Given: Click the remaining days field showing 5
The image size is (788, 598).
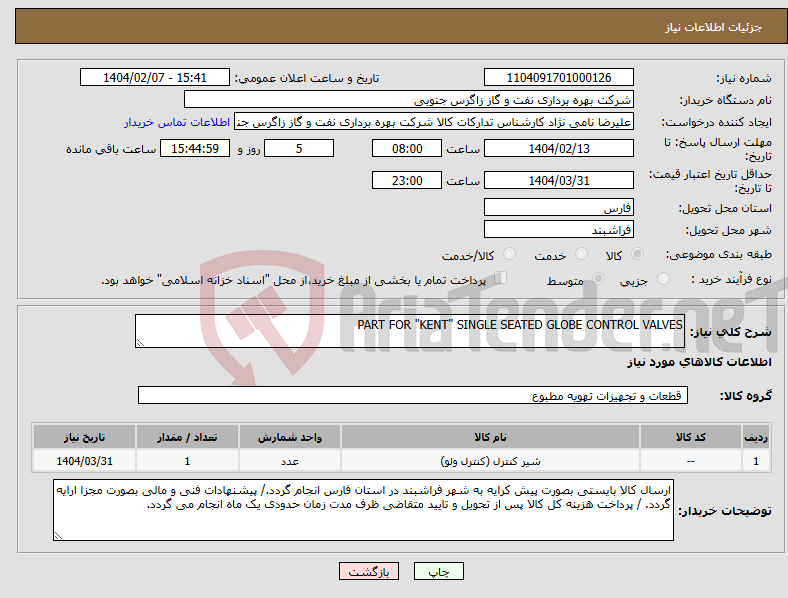Looking at the screenshot, I should point(299,149).
